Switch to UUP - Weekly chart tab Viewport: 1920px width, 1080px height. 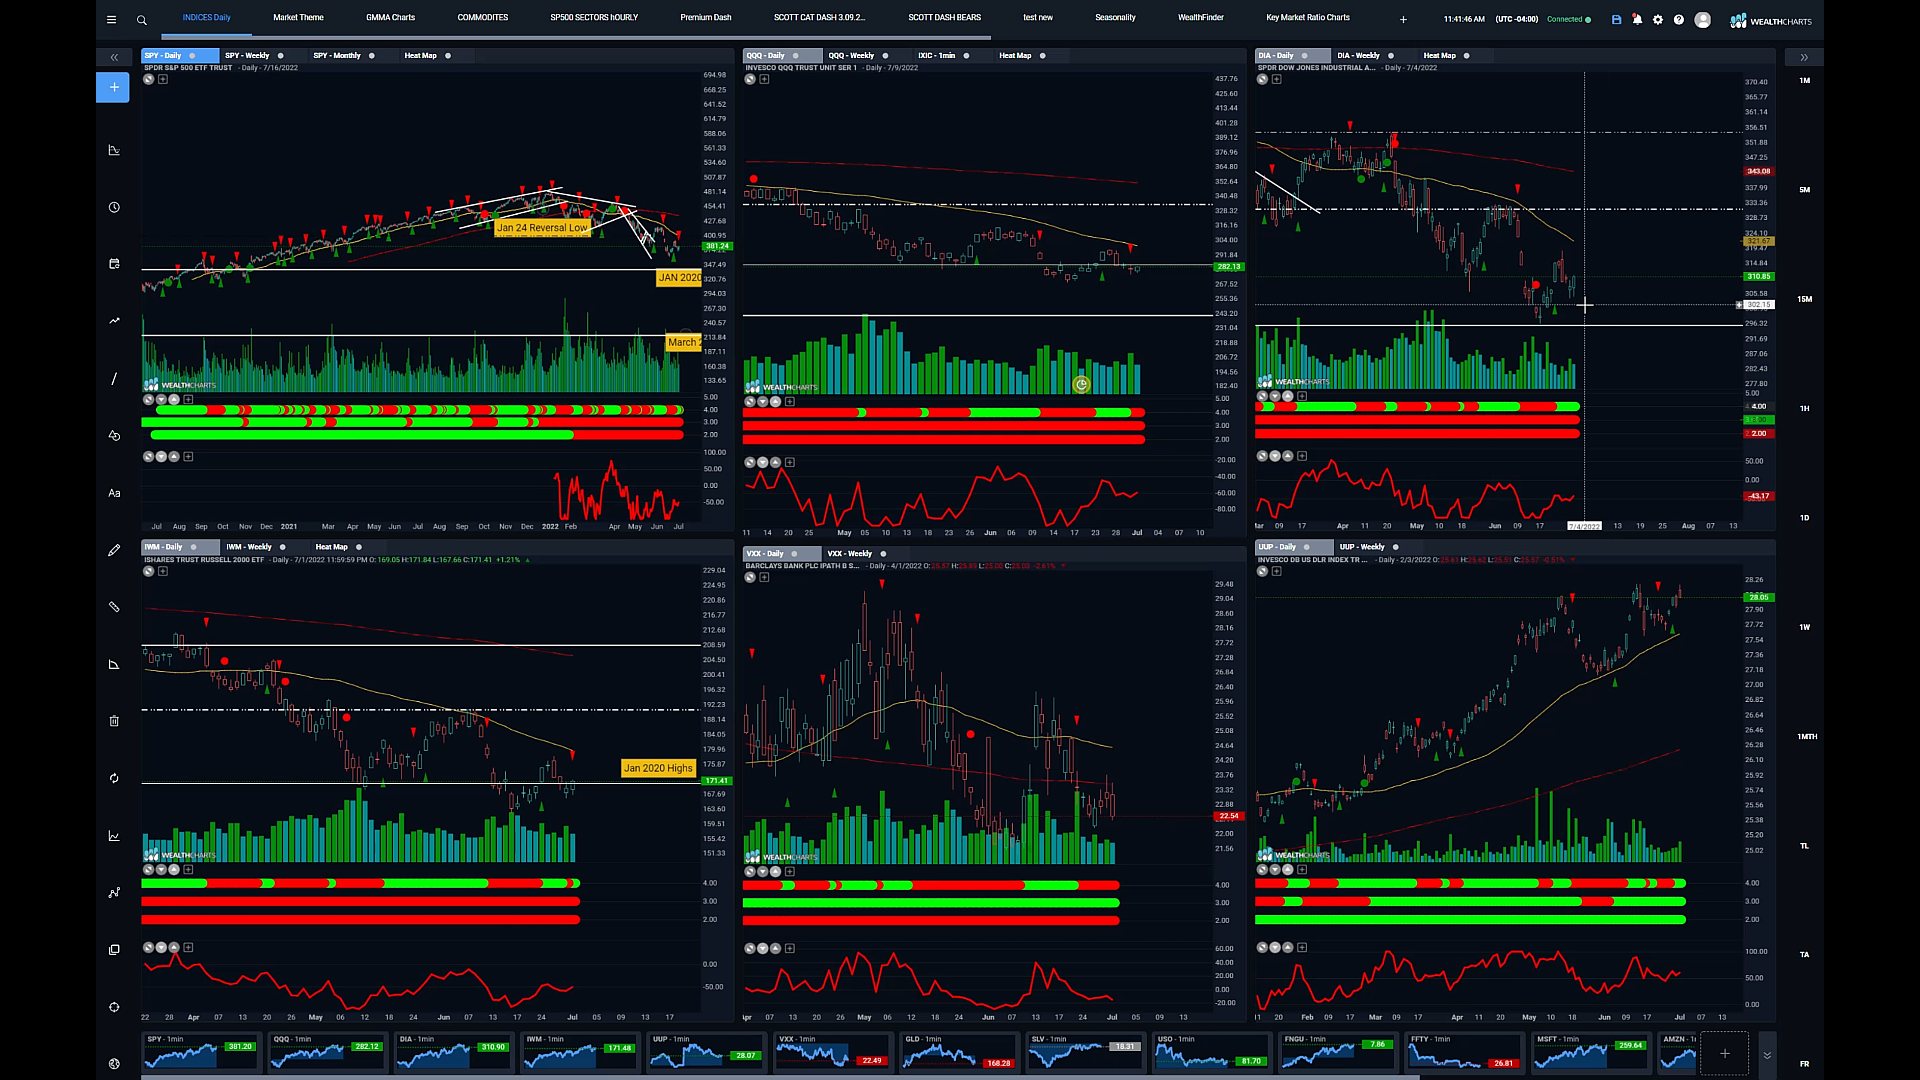(x=1362, y=547)
